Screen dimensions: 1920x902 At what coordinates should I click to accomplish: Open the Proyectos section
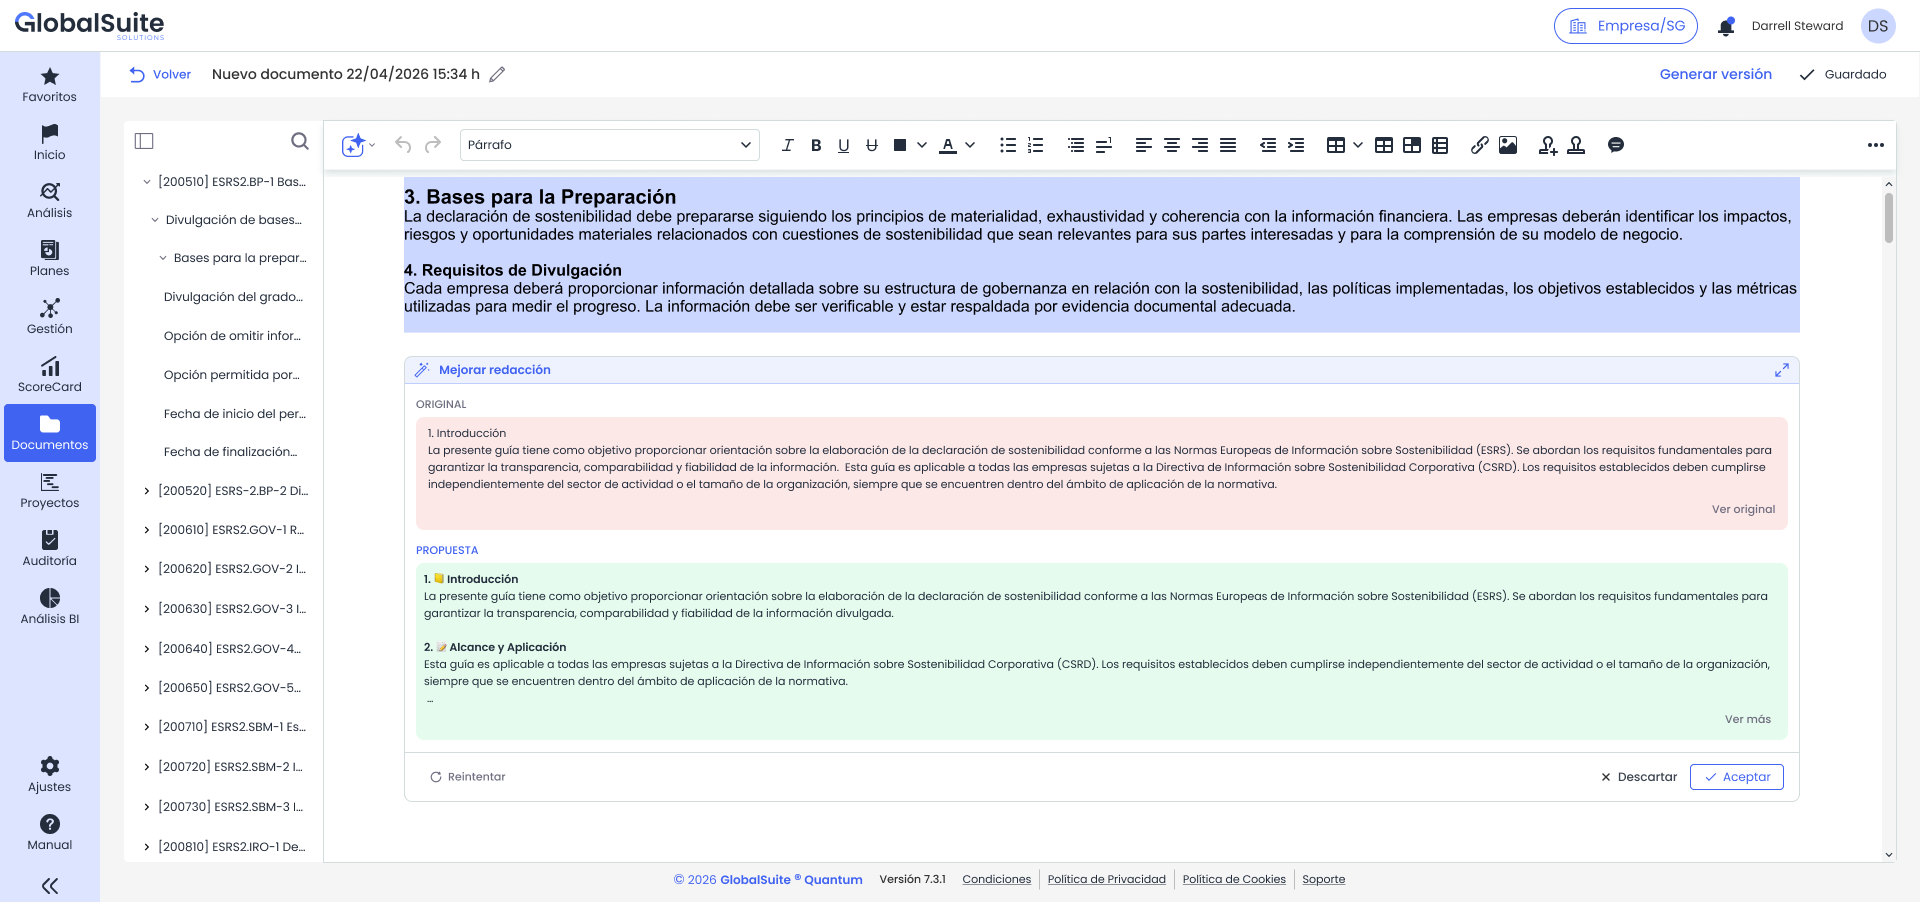point(50,491)
